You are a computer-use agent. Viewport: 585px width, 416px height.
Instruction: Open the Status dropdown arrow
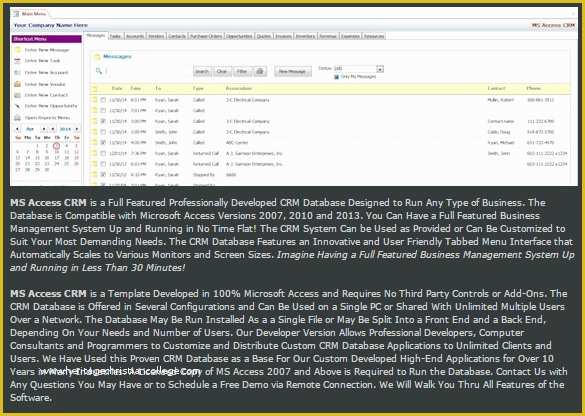tap(380, 69)
